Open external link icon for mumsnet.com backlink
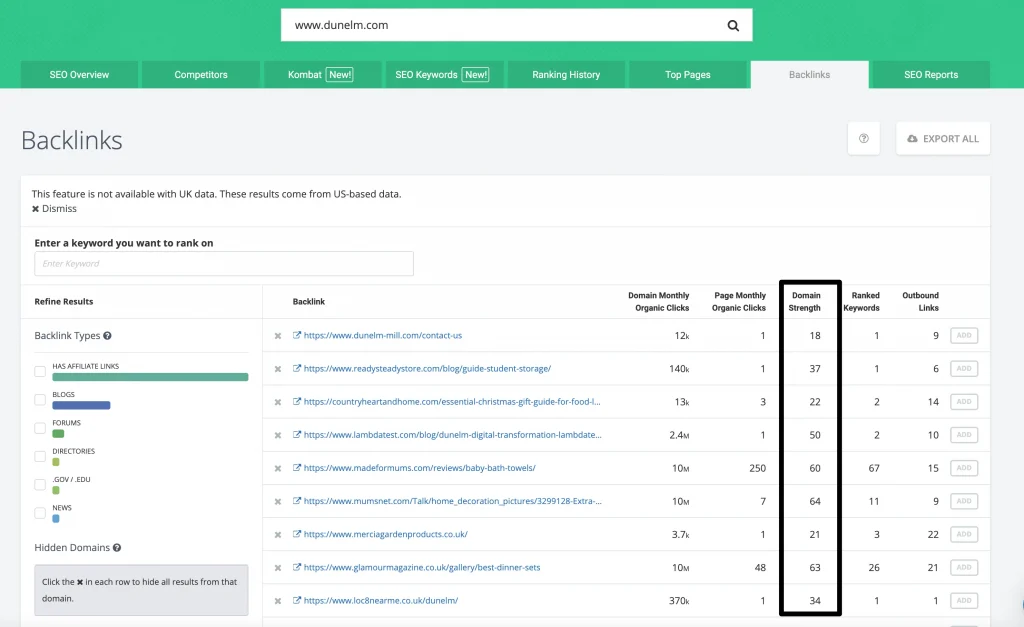This screenshot has width=1024, height=627. 297,501
